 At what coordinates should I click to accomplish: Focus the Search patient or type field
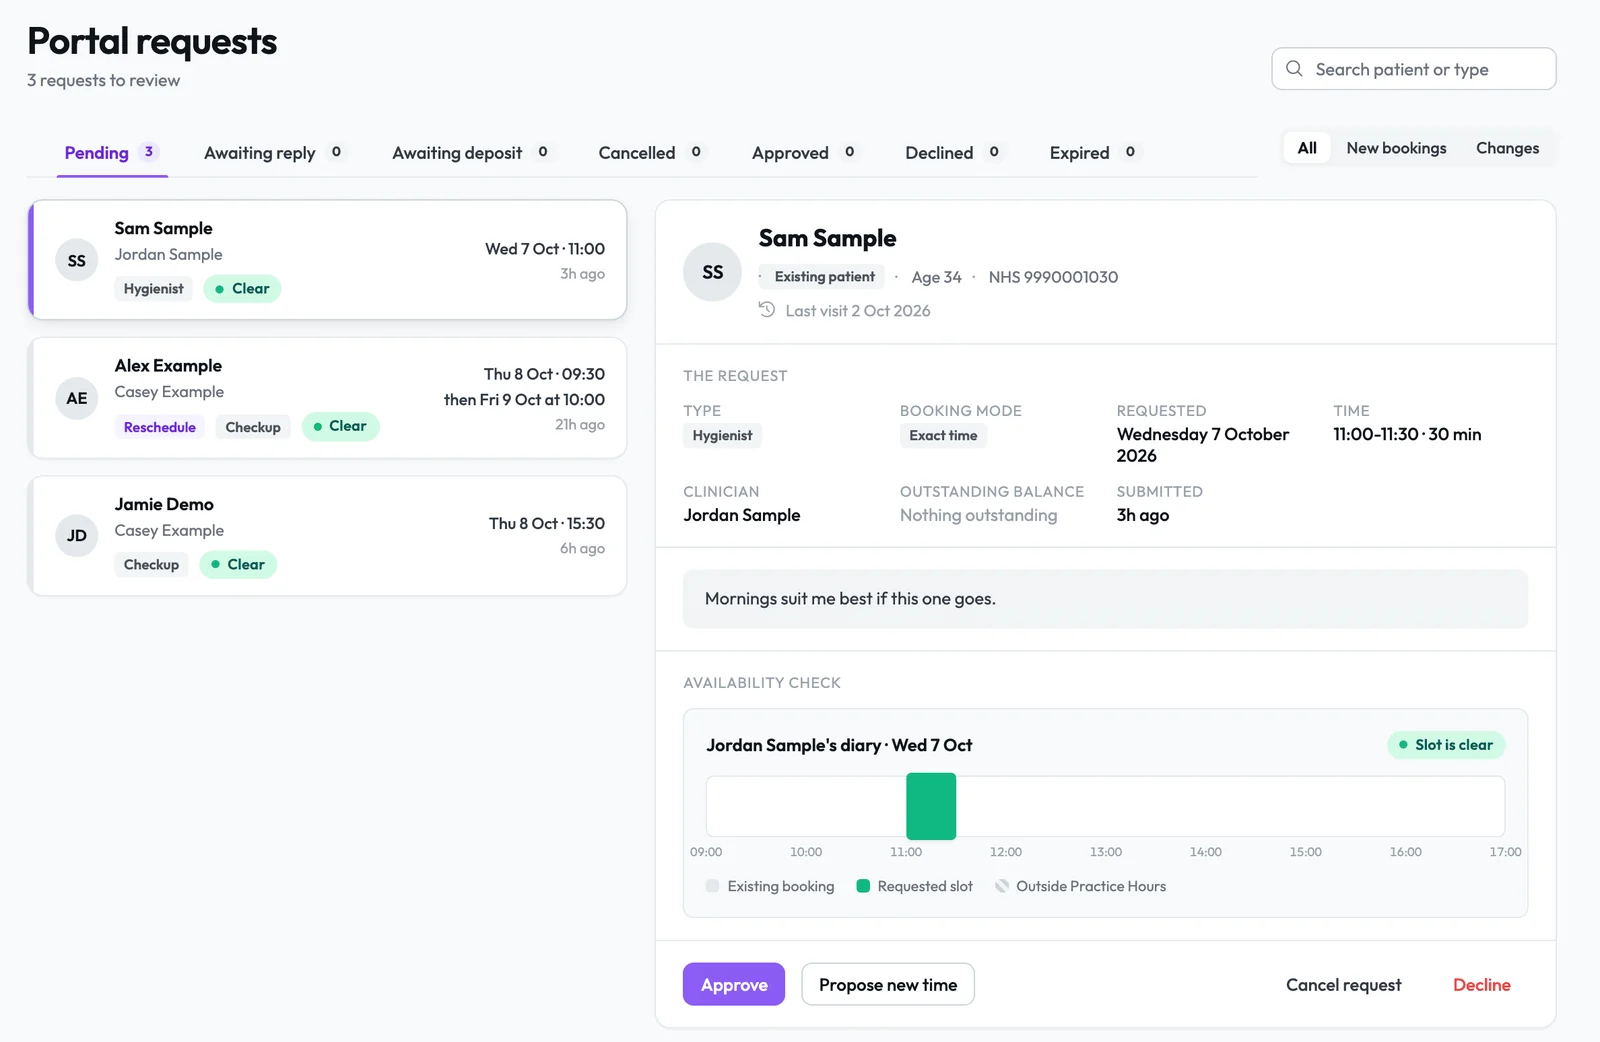(1414, 69)
